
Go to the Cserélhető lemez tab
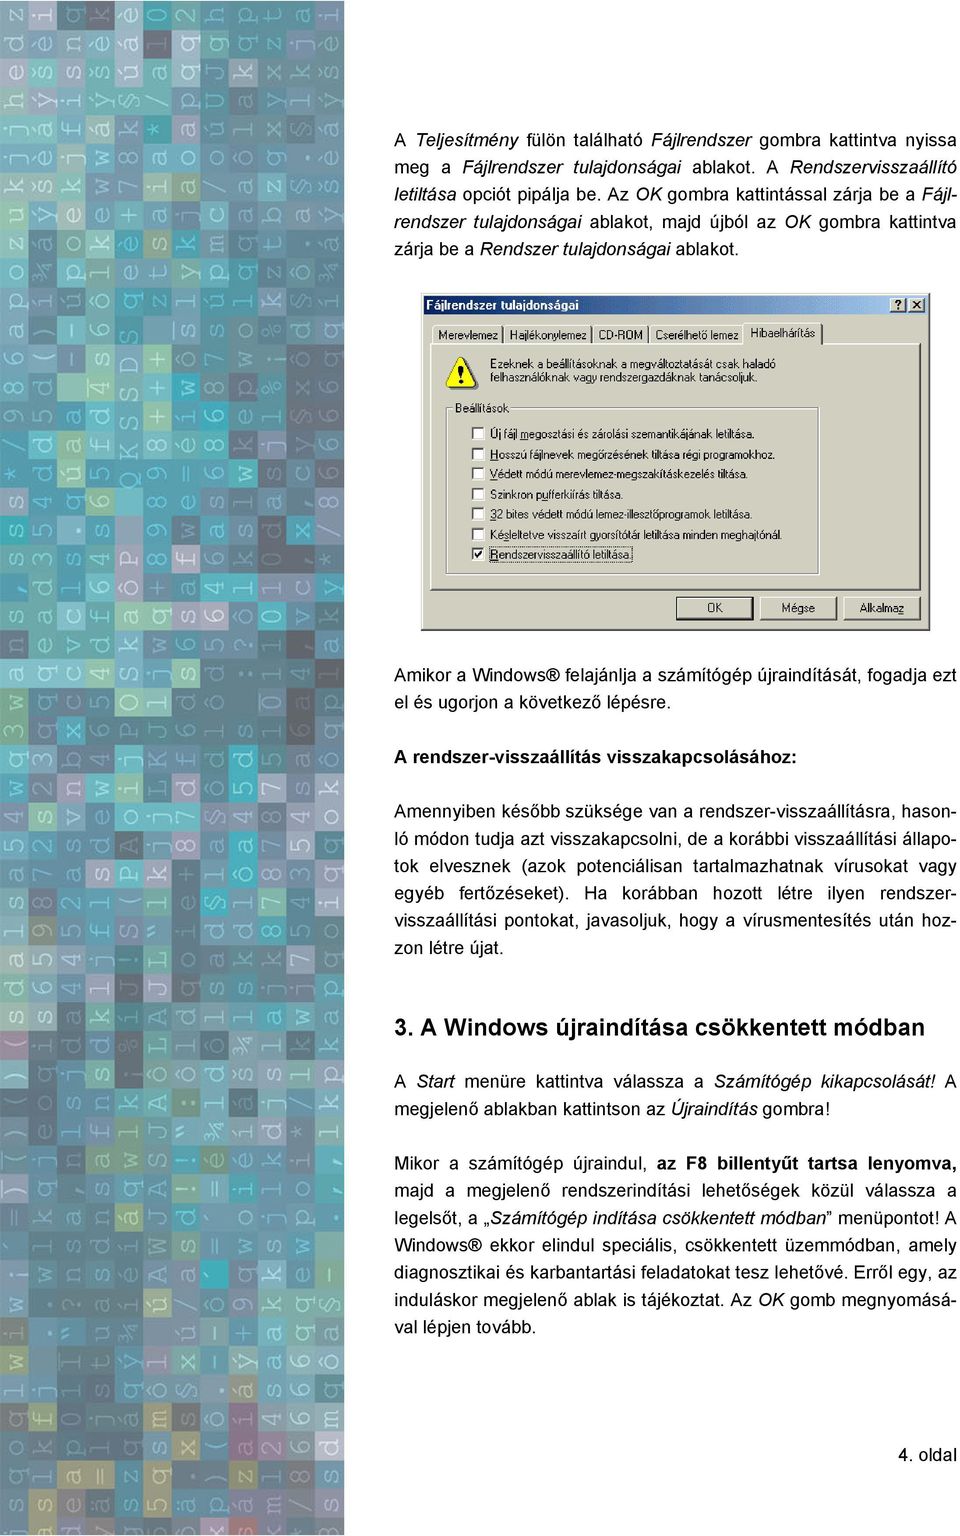pos(697,335)
